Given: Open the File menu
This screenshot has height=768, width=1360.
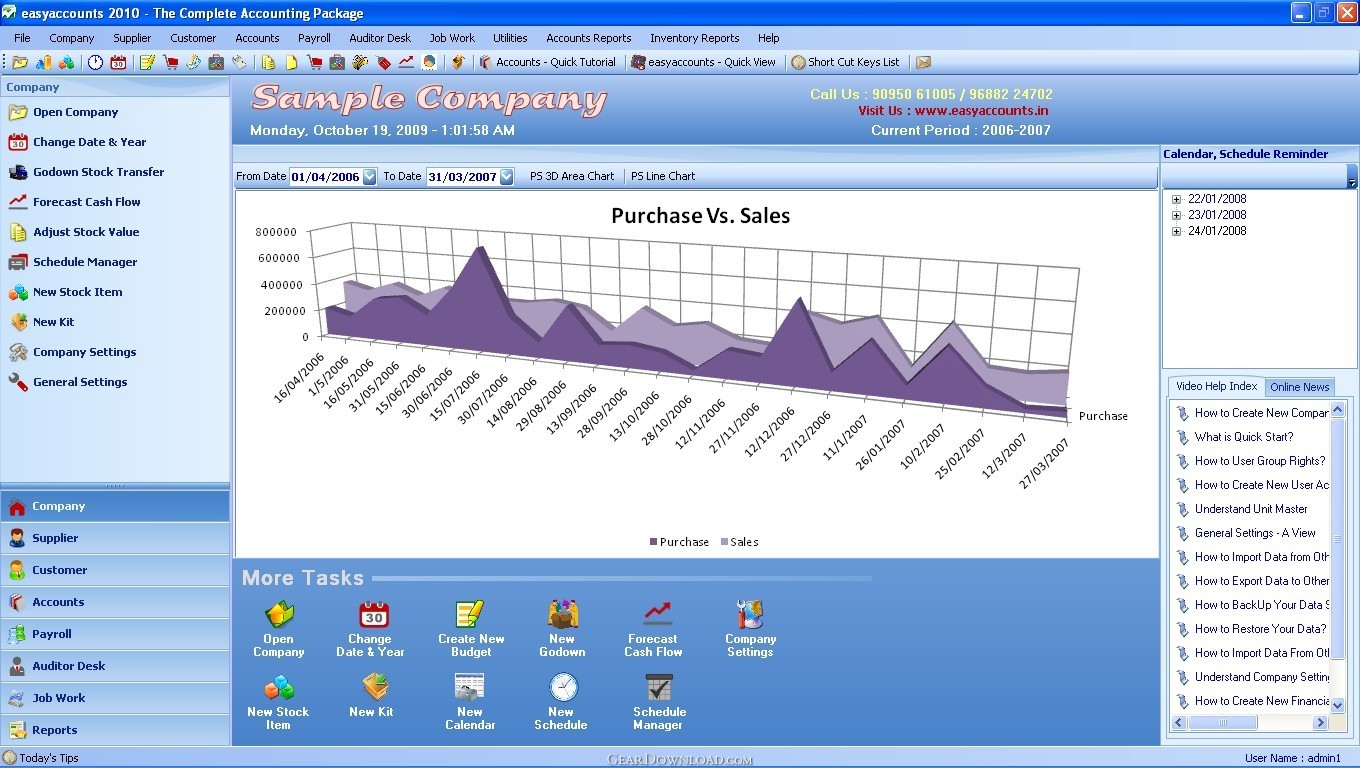Looking at the screenshot, I should pos(22,38).
